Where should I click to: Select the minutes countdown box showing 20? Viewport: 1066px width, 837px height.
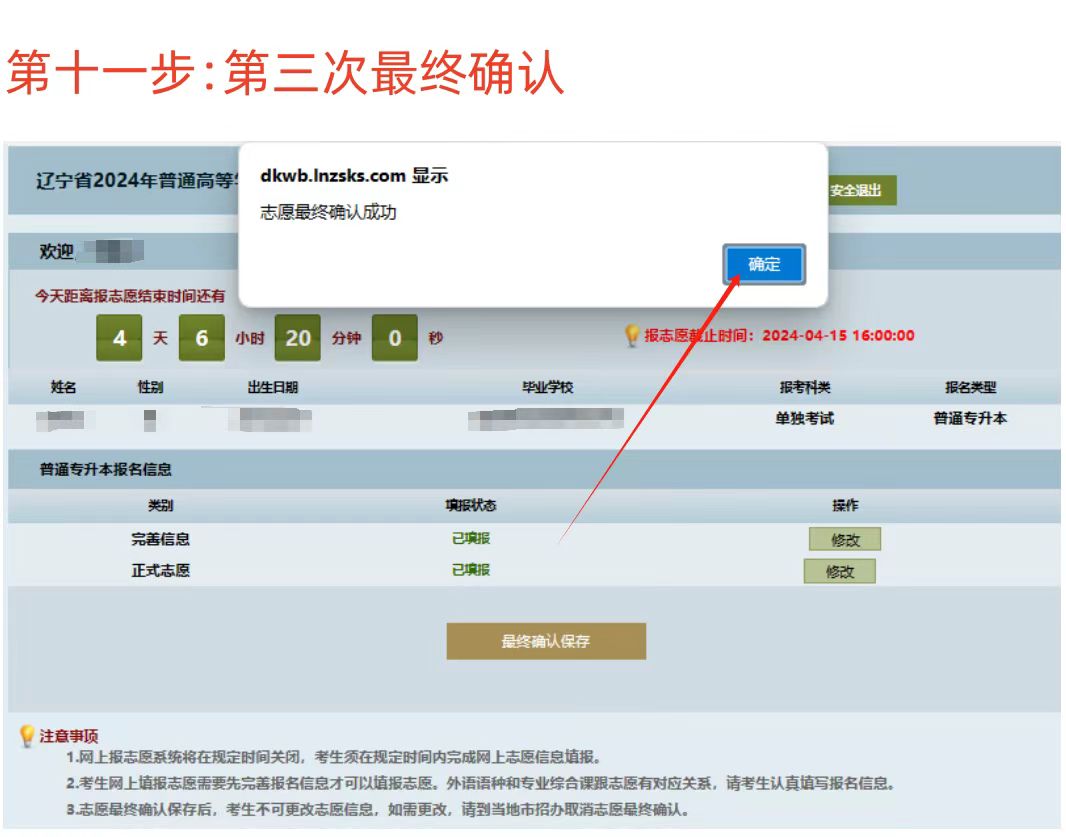pos(297,338)
